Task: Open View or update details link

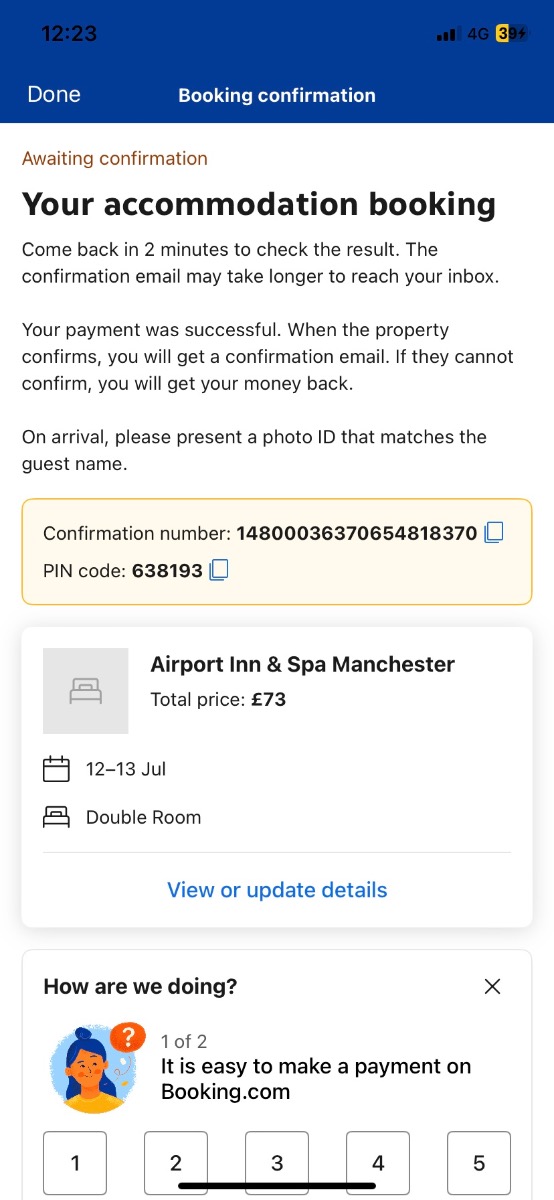Action: click(x=277, y=890)
